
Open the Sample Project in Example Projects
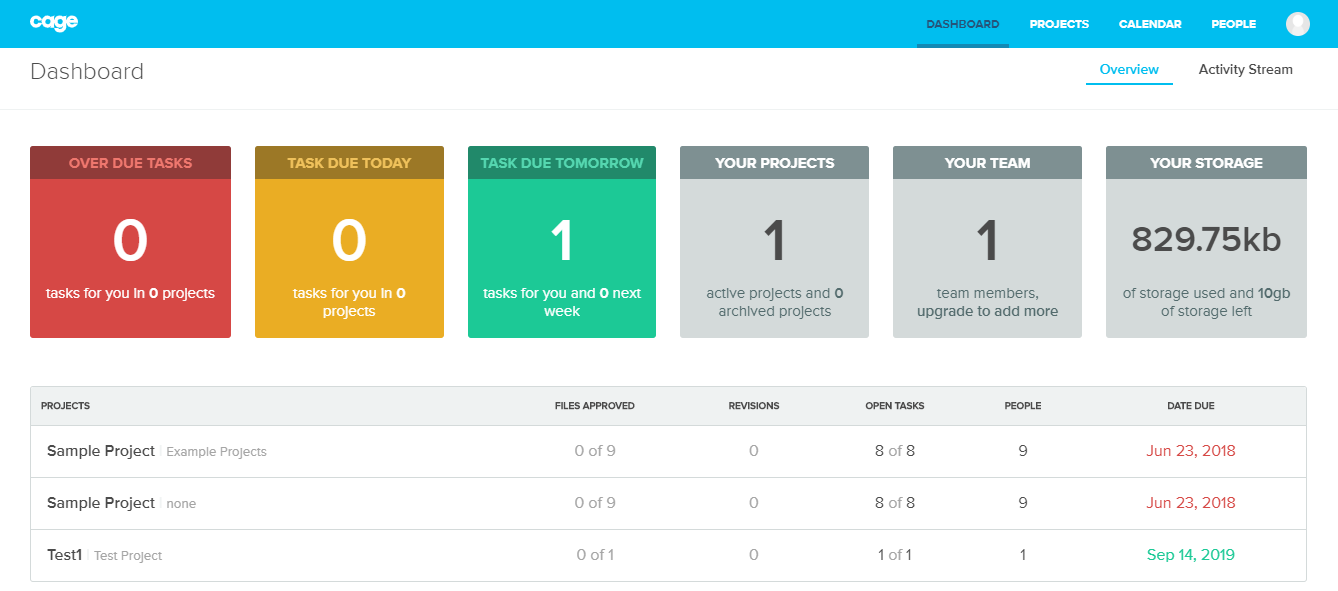coord(100,450)
